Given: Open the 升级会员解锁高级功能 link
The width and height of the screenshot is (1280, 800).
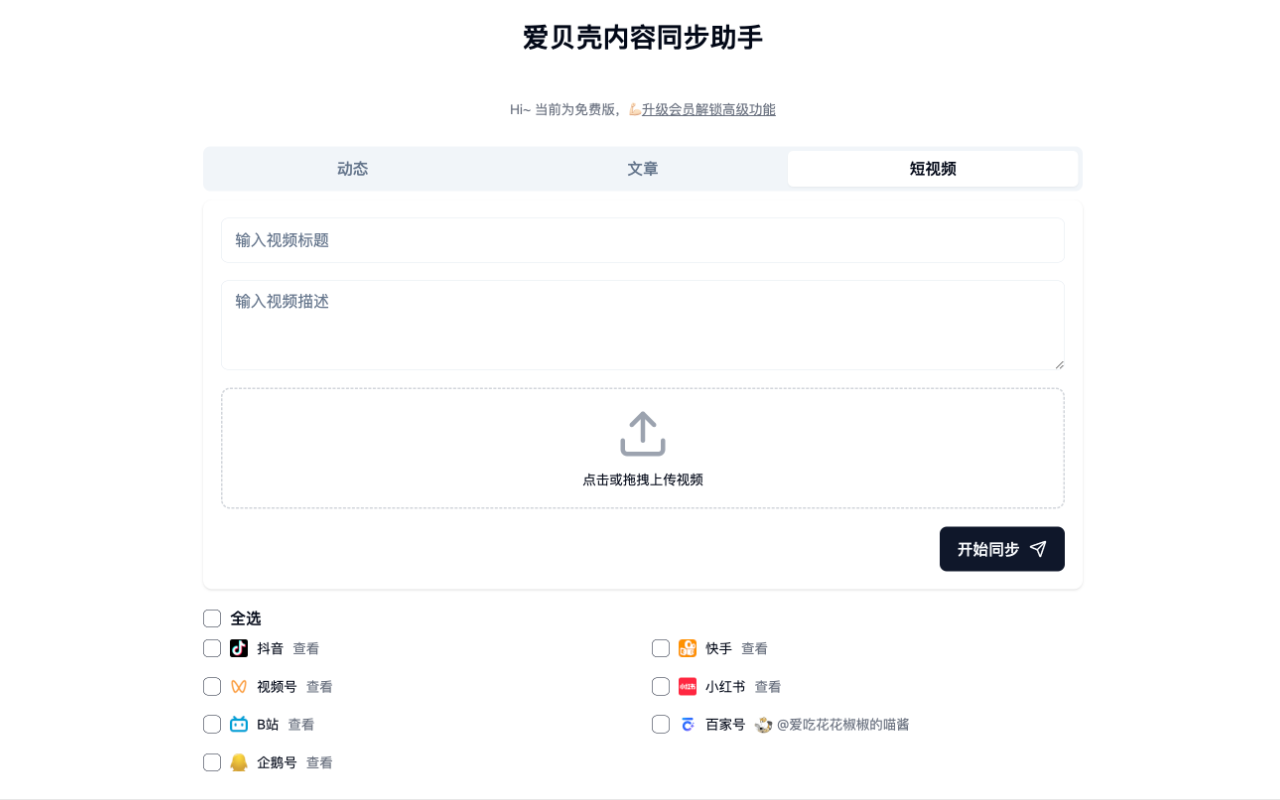Looking at the screenshot, I should click(x=709, y=109).
